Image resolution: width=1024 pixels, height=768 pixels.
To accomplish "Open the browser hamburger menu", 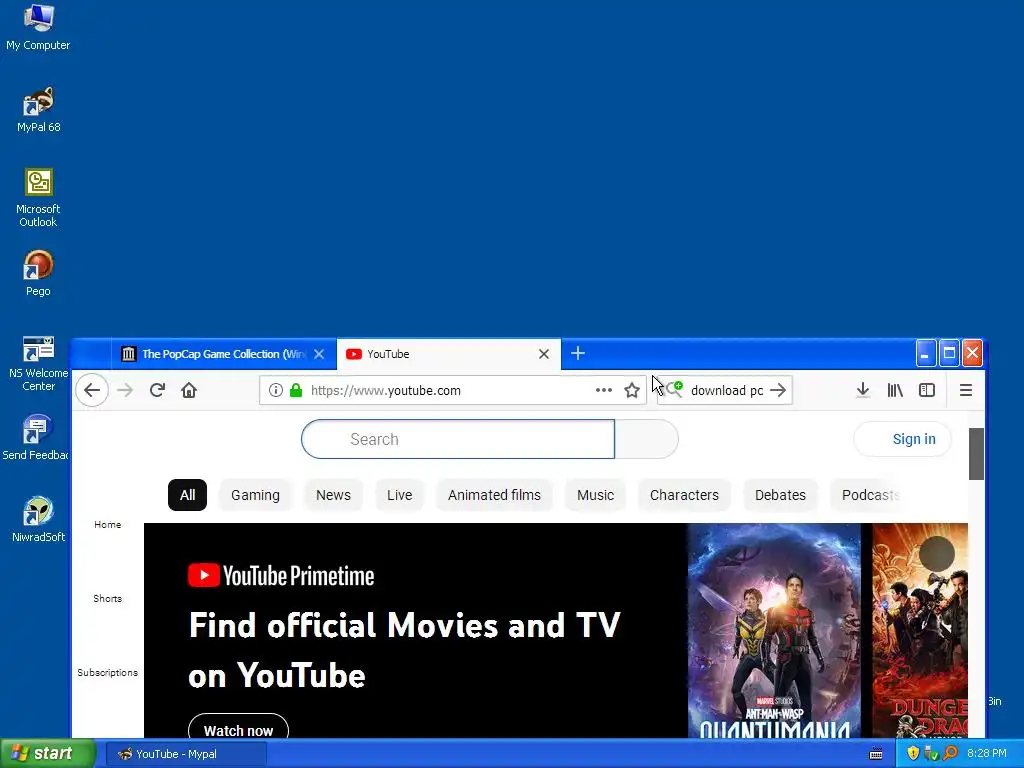I will click(x=966, y=391).
